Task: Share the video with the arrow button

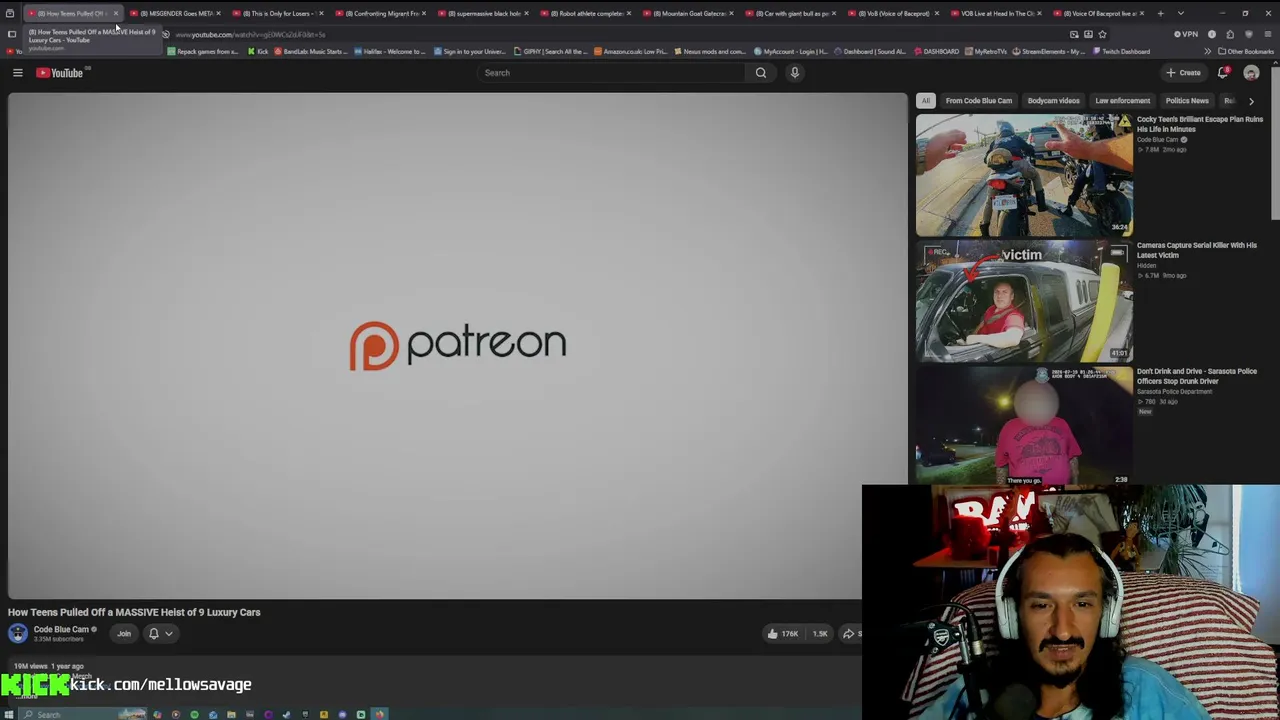Action: coord(850,633)
